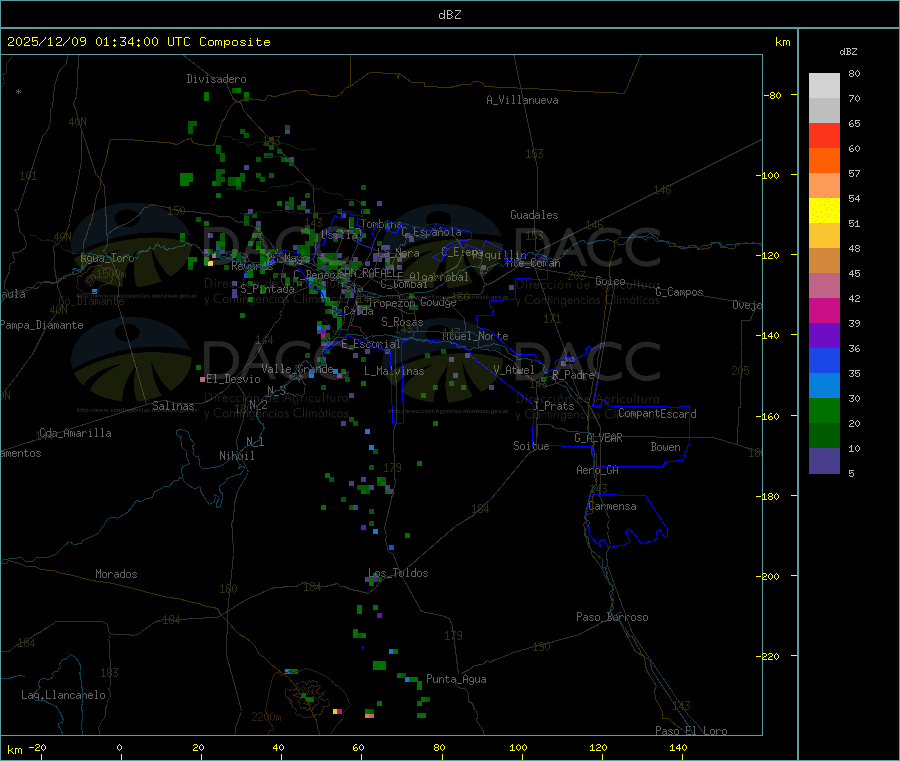This screenshot has height=761, width=900.
Task: Click the km unit label at top right
Action: click(x=782, y=42)
